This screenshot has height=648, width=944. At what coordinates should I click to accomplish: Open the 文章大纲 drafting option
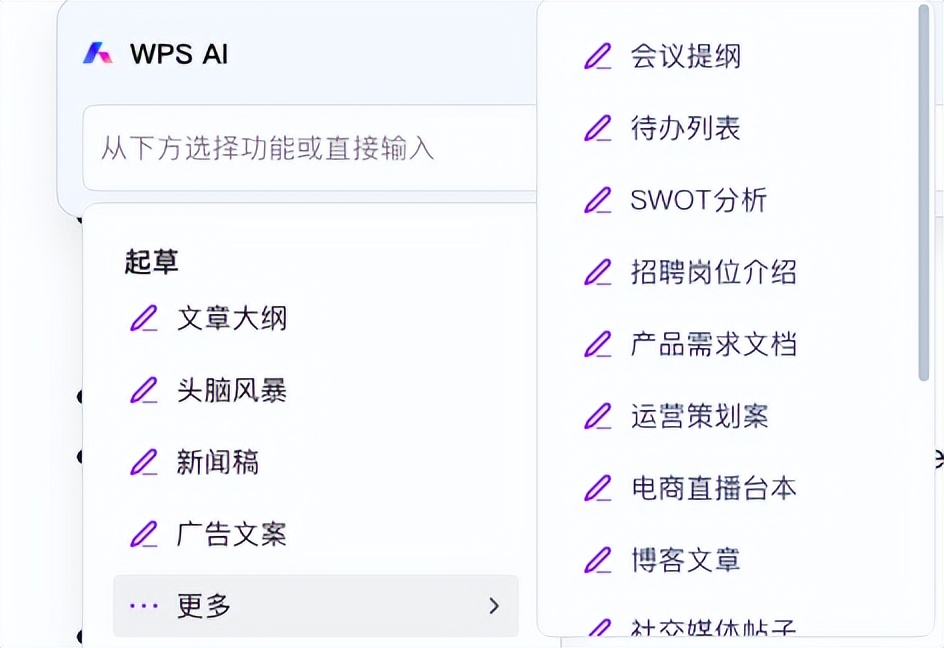click(232, 318)
